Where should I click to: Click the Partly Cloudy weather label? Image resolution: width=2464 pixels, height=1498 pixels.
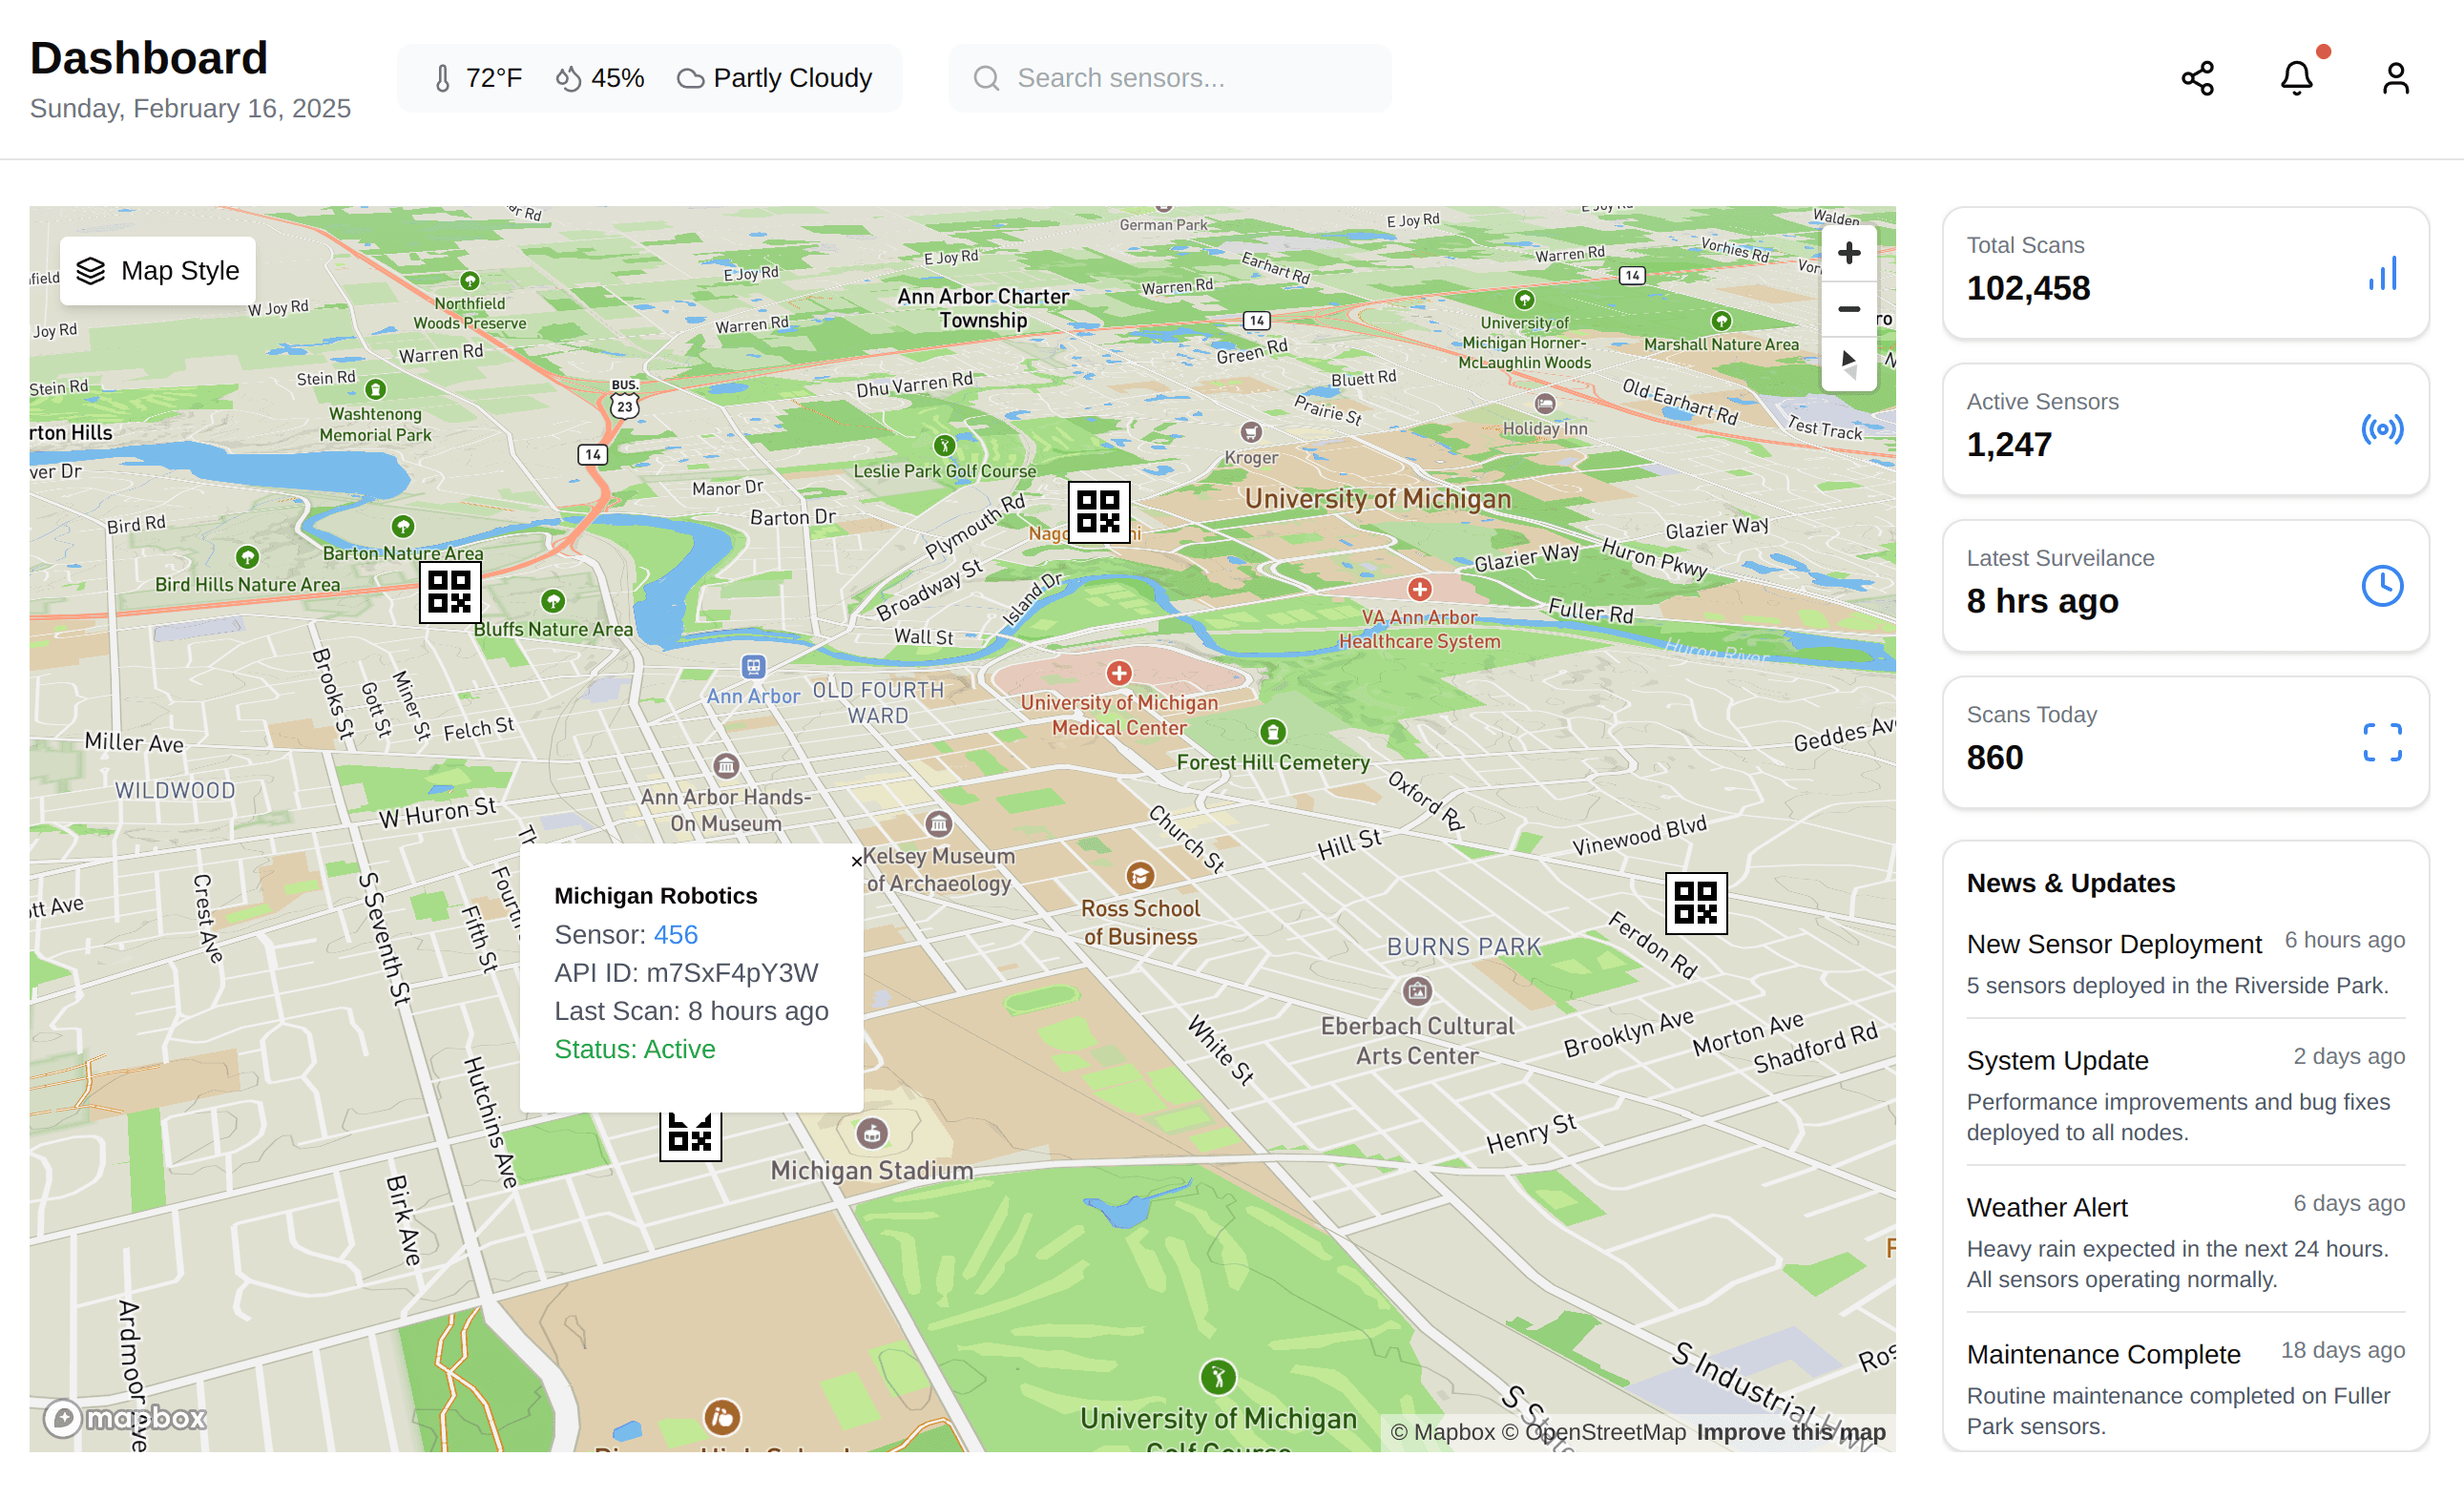(792, 78)
